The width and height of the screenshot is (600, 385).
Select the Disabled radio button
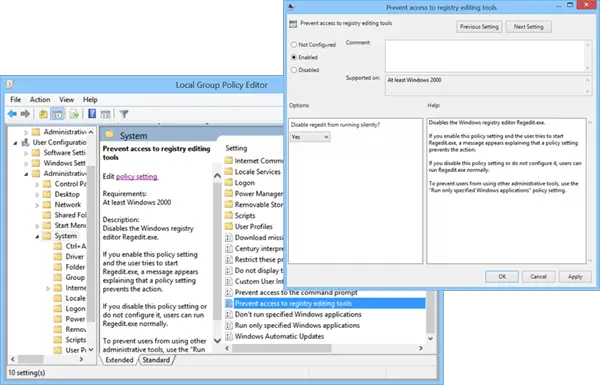tap(294, 70)
